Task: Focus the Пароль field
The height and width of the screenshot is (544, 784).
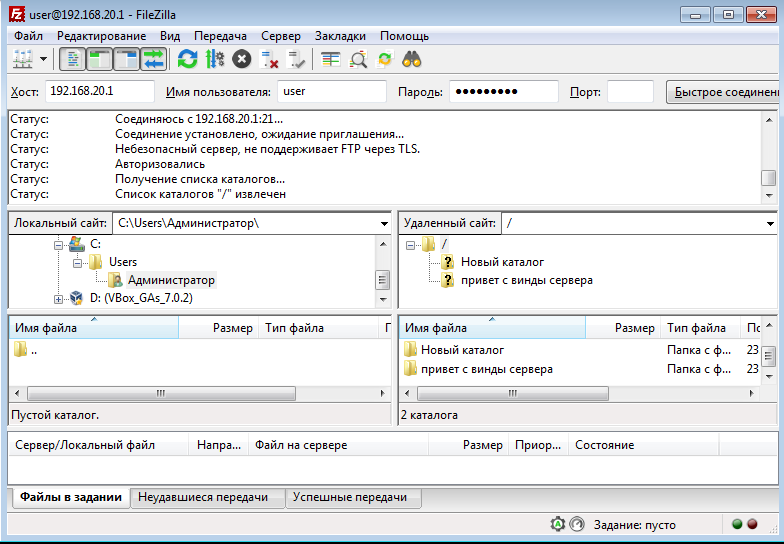Action: pyautogui.click(x=504, y=92)
